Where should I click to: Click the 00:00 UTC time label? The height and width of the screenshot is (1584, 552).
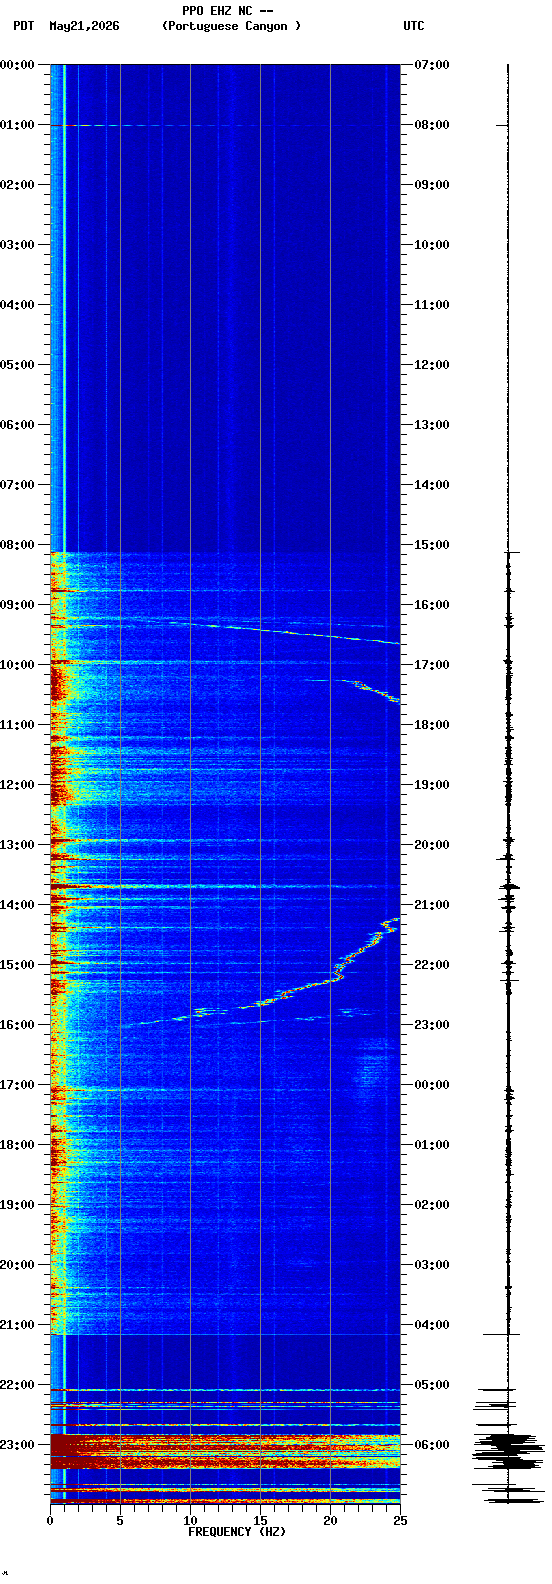(x=431, y=1085)
